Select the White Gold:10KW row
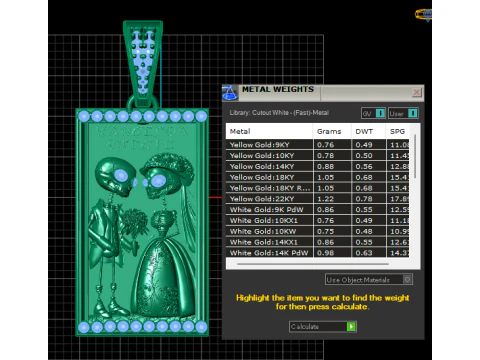 (x=318, y=231)
